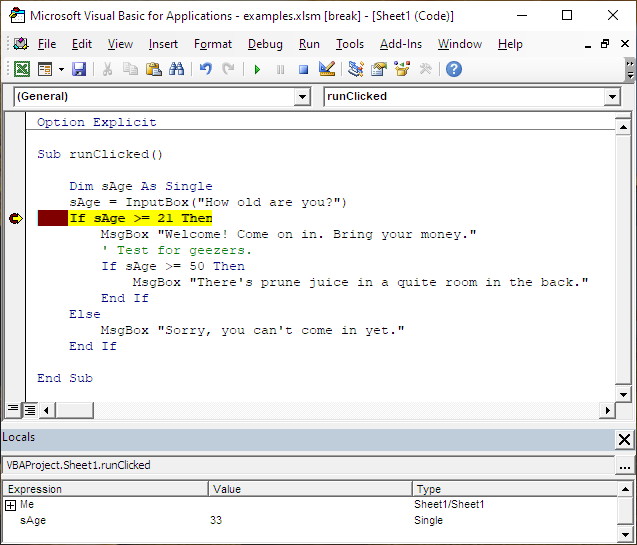Click the VBAProject.Sheet1.runClicked context field
Viewport: 637px width, 545px height.
[309, 465]
